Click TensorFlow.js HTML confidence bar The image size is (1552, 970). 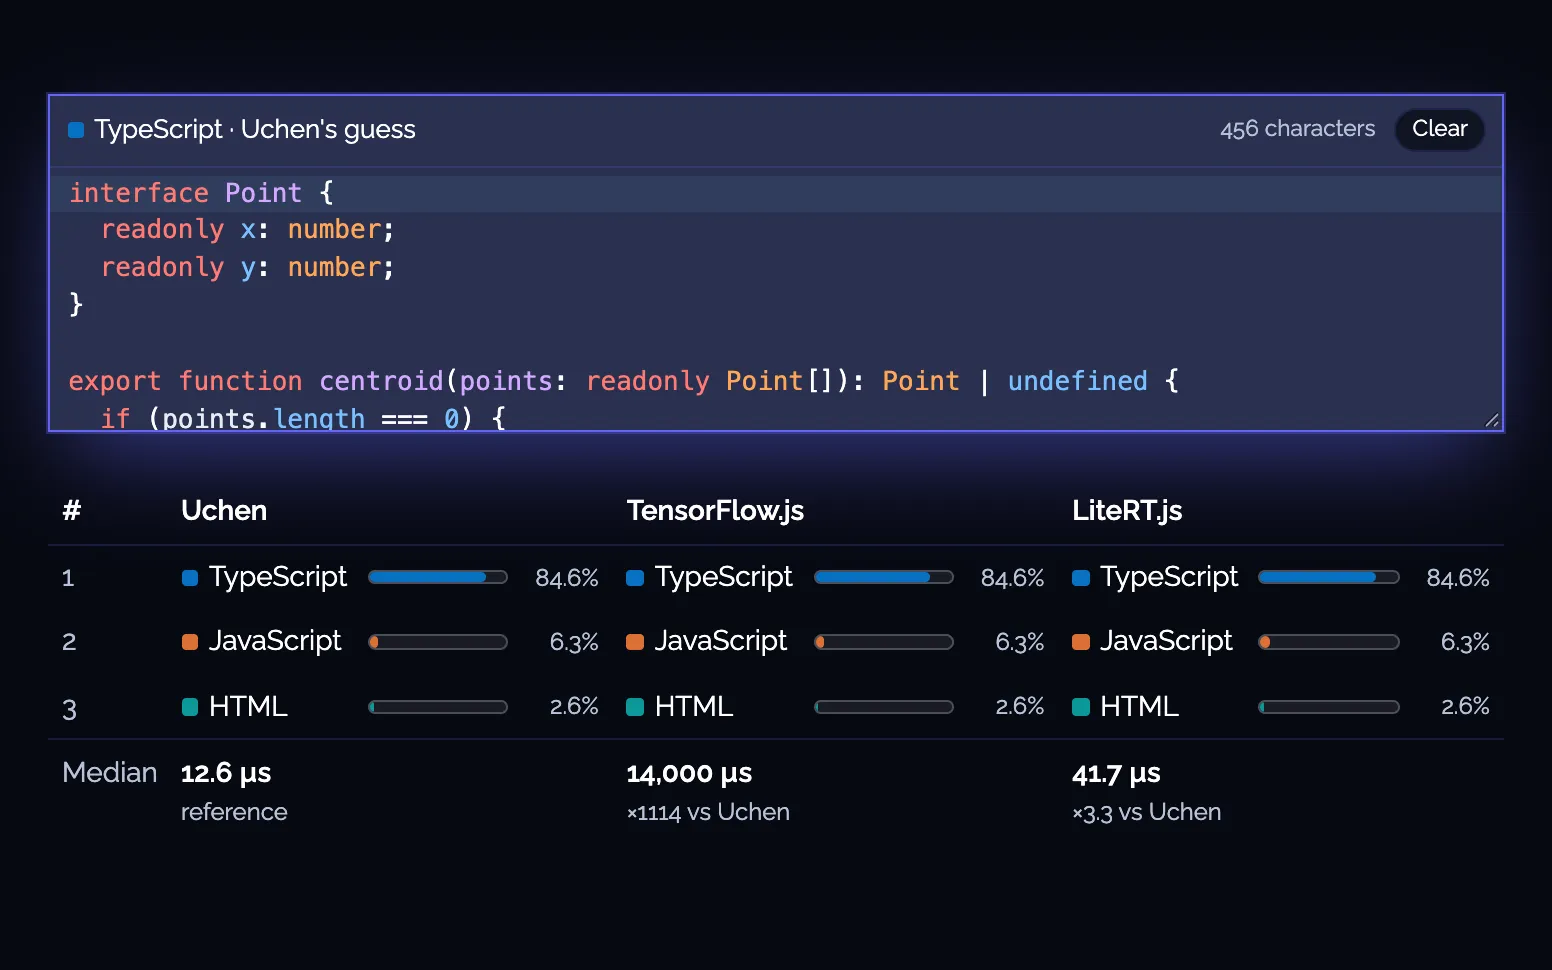(x=884, y=707)
